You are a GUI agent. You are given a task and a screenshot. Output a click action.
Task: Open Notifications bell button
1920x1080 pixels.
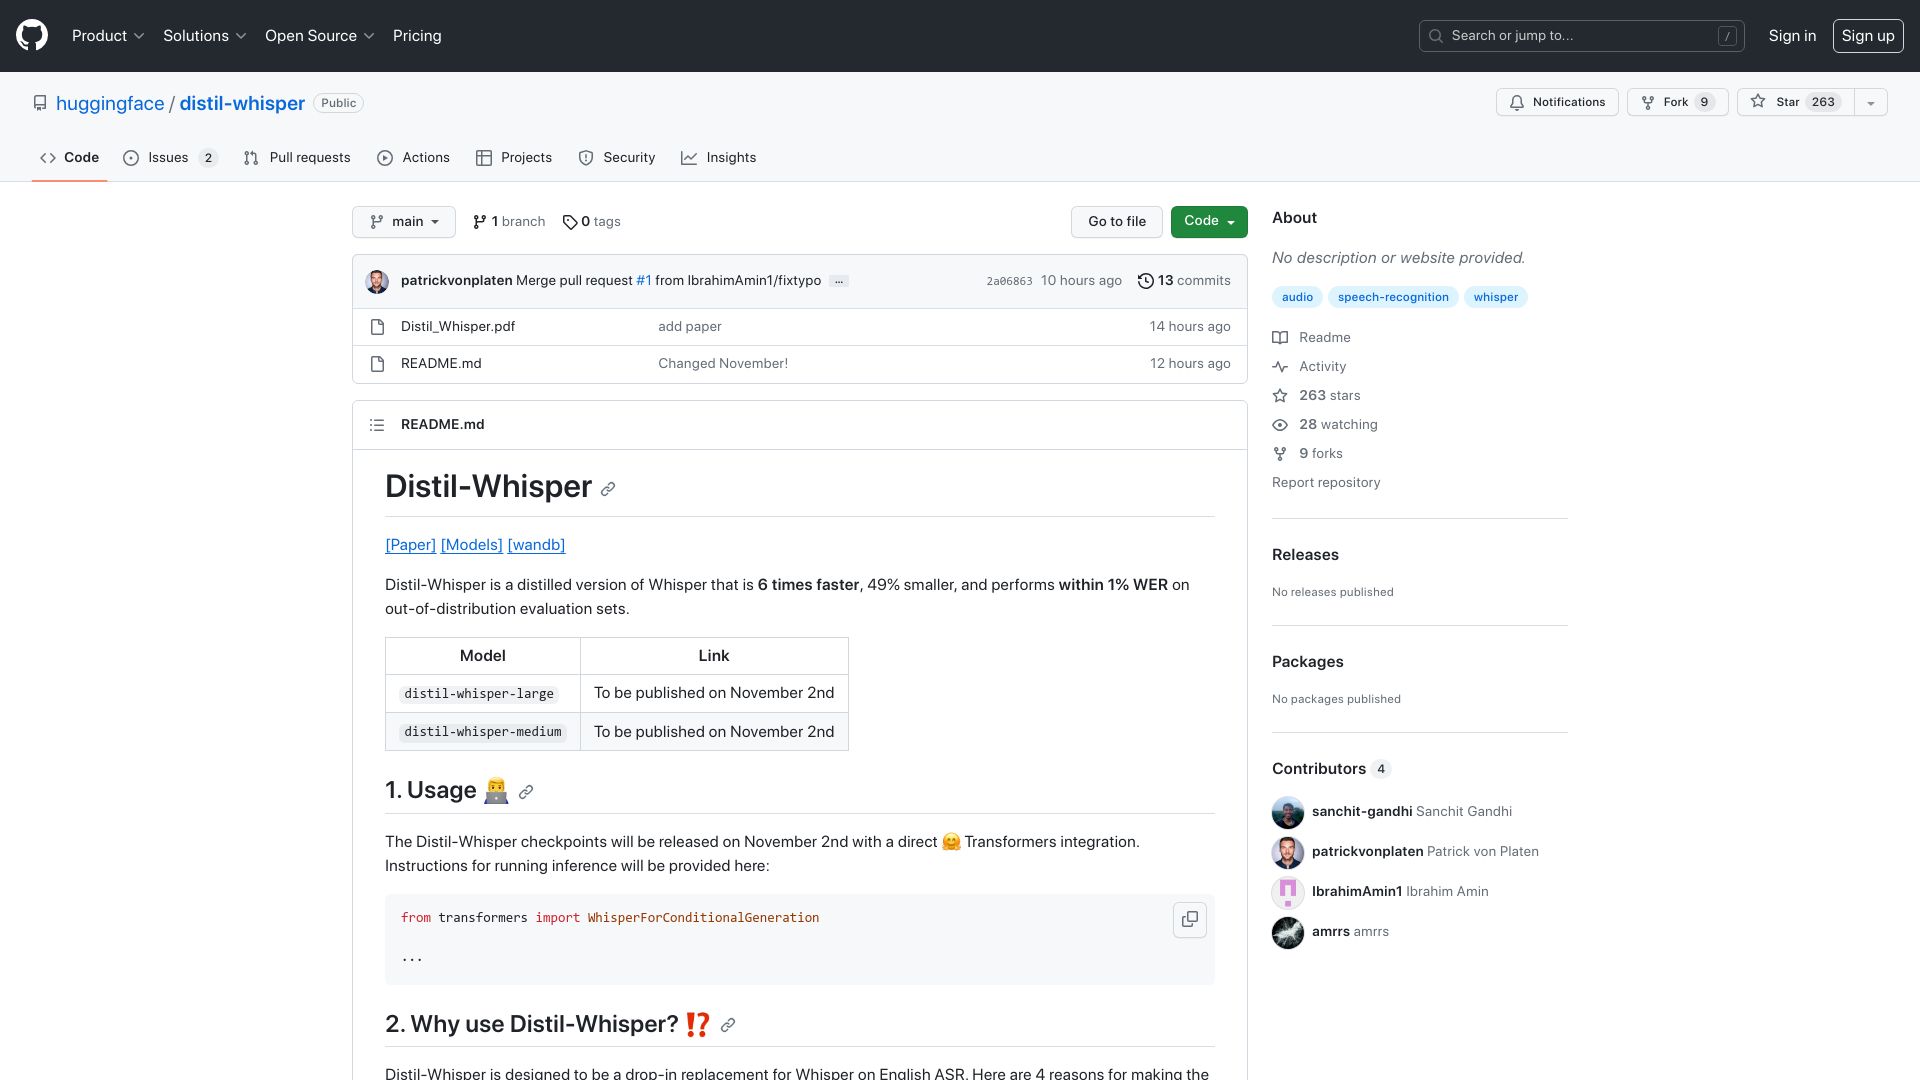click(1557, 102)
